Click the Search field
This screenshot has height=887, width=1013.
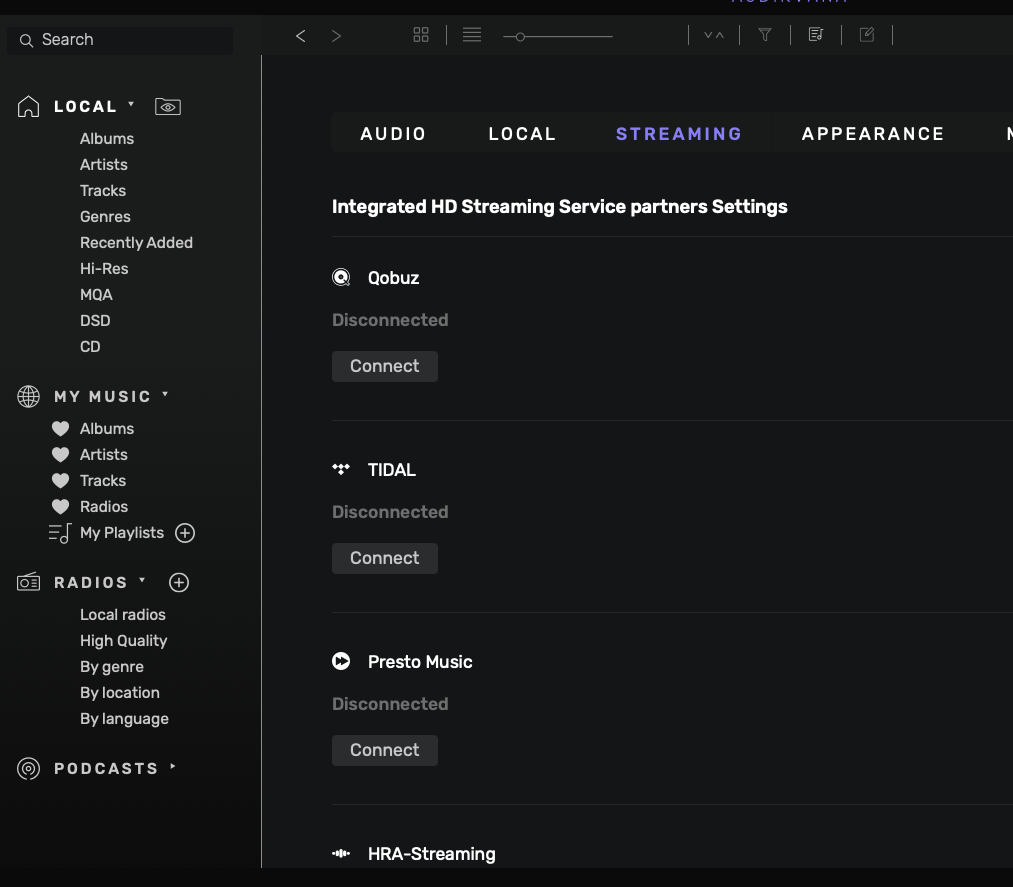click(120, 40)
